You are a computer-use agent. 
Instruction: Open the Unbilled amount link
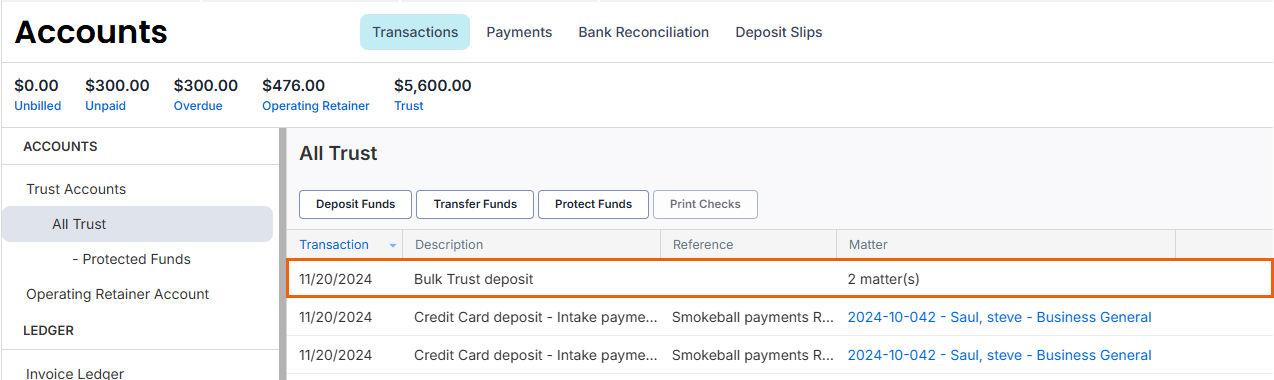[38, 106]
